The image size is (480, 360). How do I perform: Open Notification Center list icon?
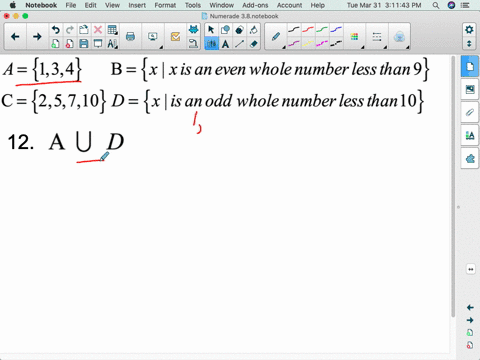(465, 5)
